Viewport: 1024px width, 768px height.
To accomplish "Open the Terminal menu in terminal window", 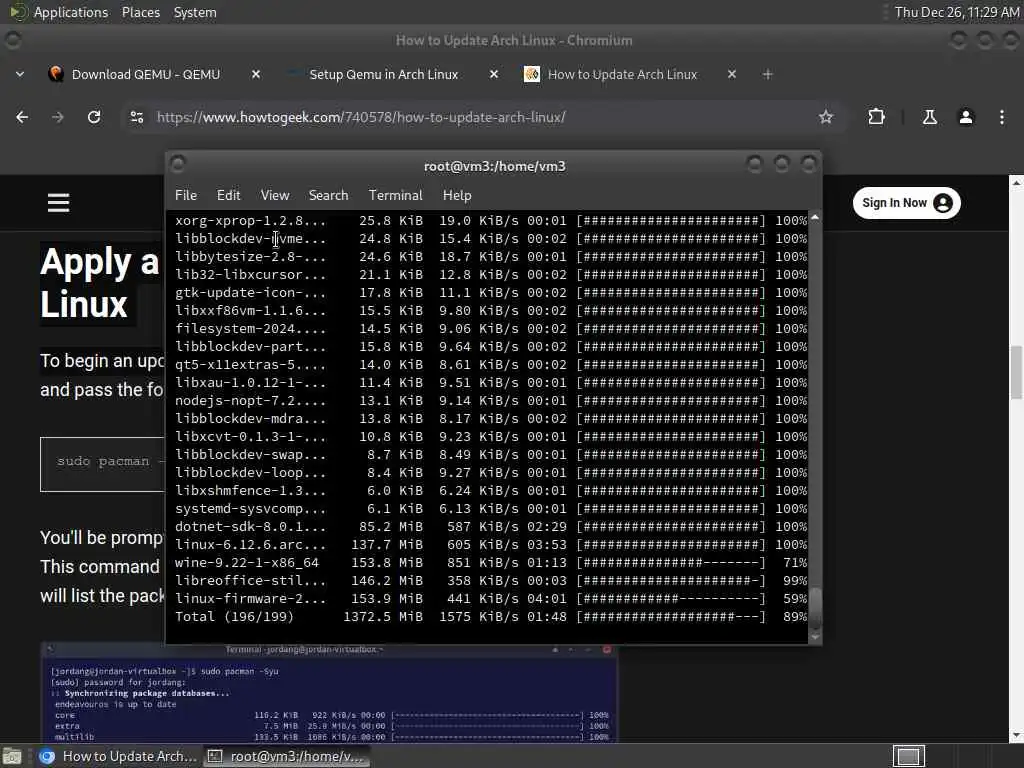I will (396, 195).
